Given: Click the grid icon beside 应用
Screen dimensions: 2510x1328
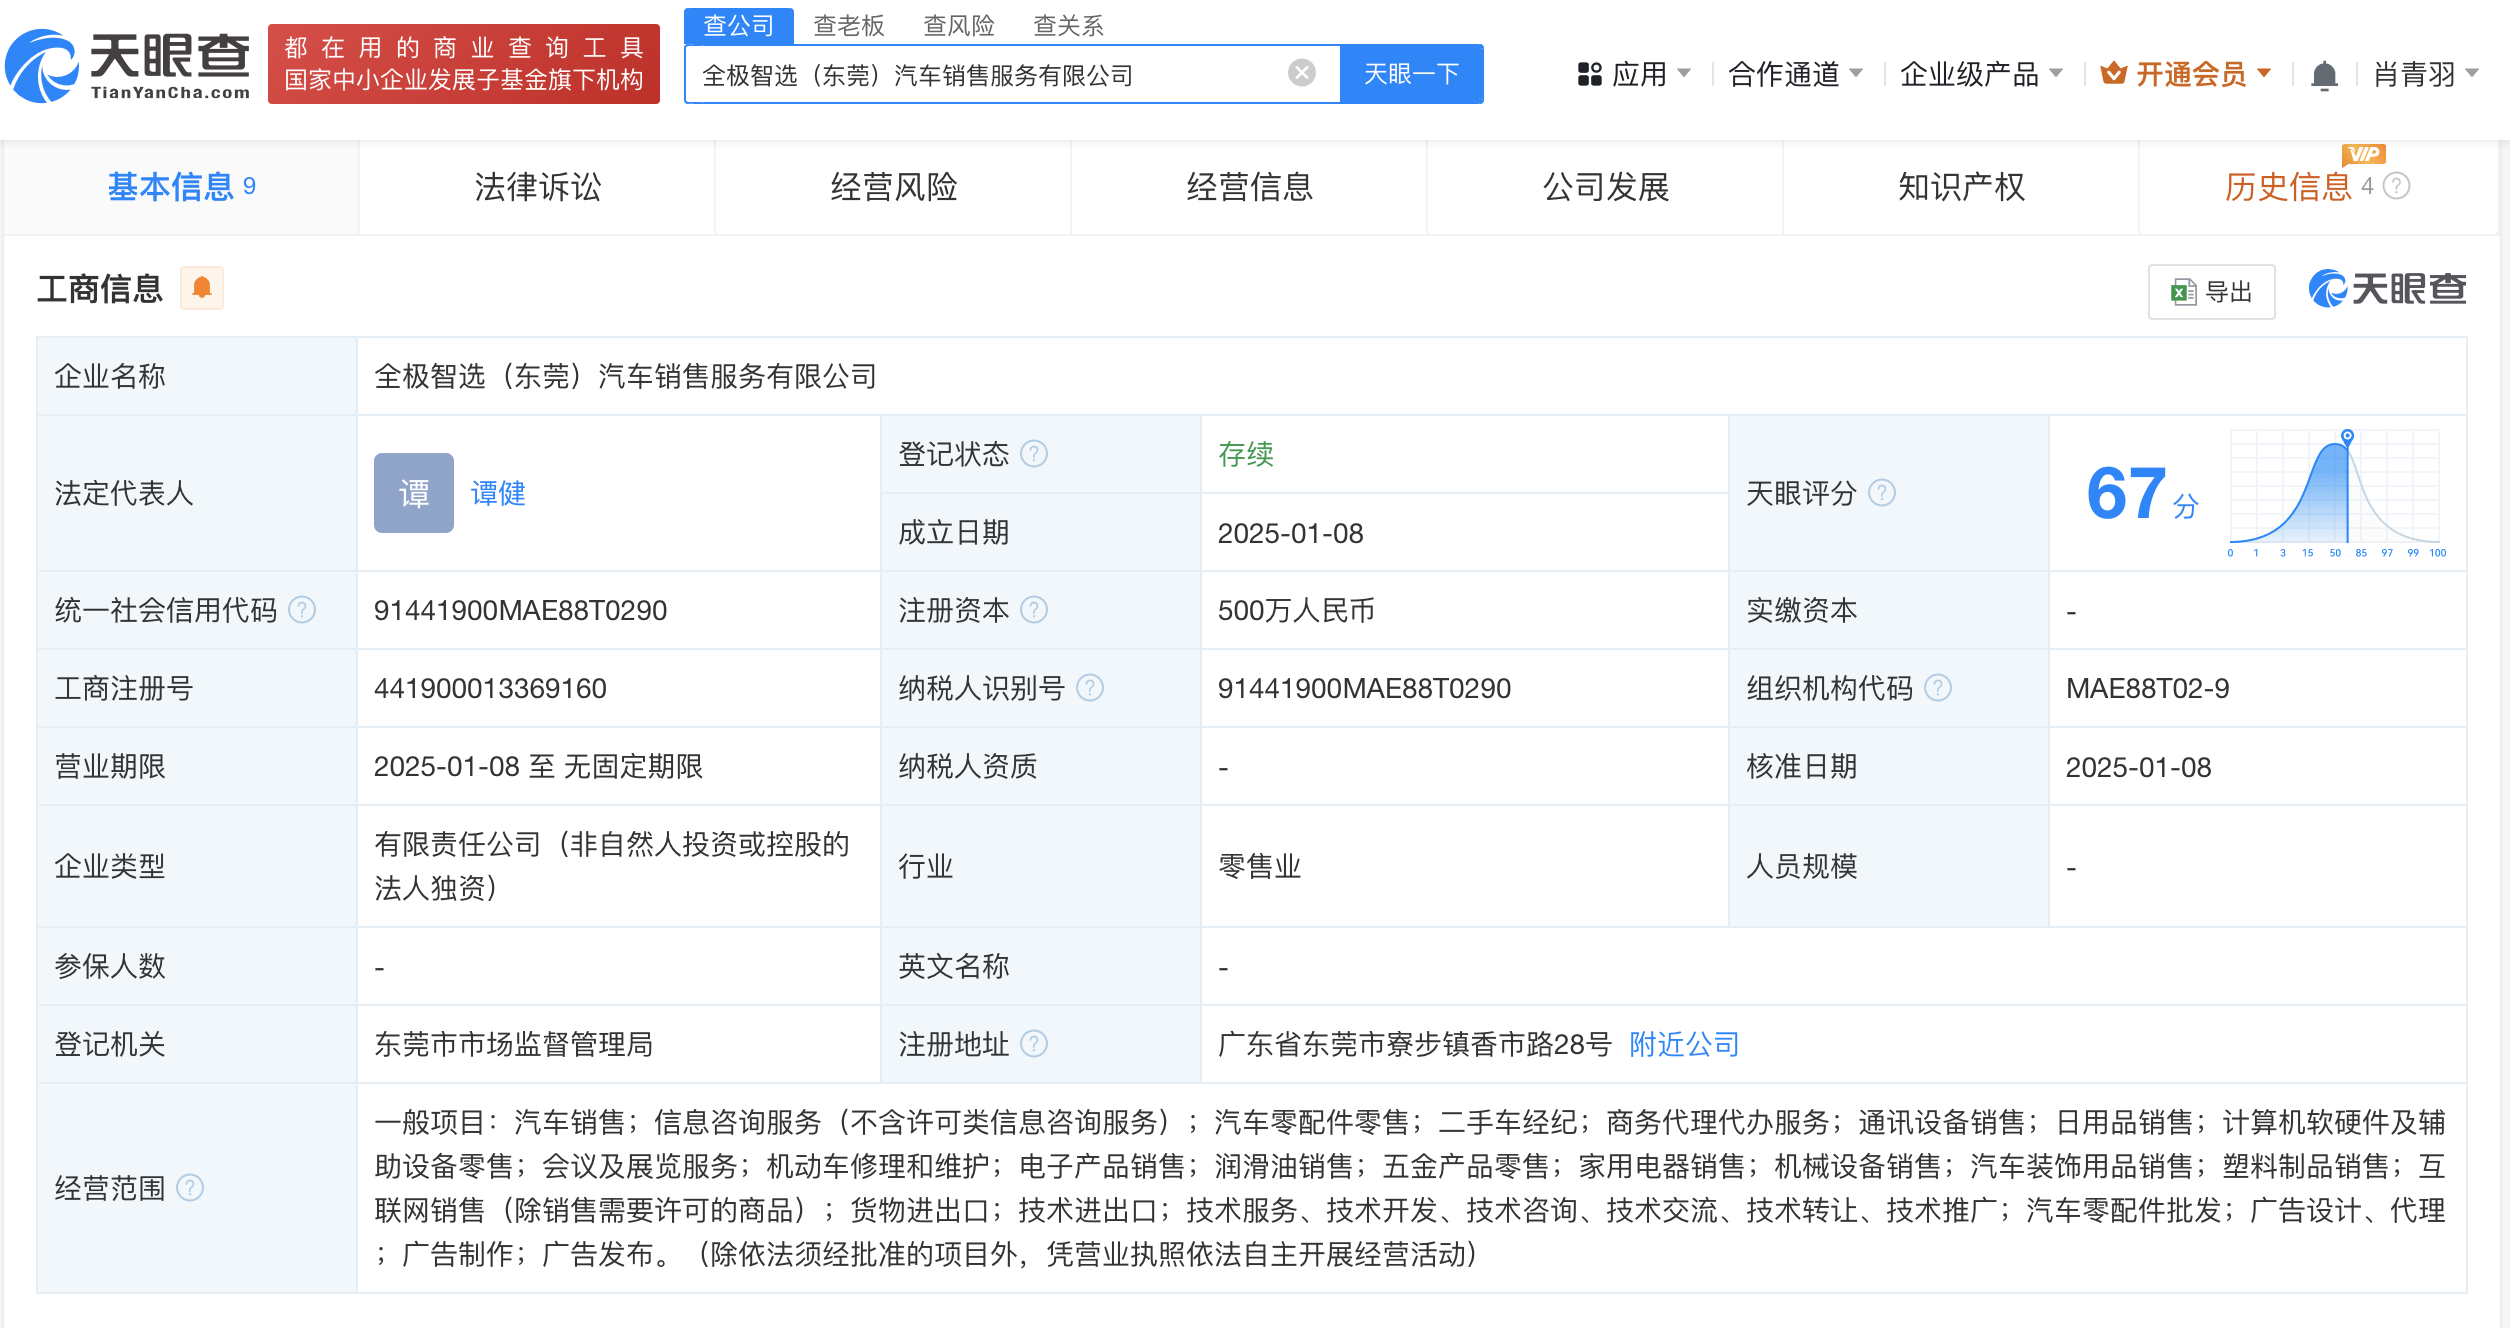Looking at the screenshot, I should click(1591, 73).
